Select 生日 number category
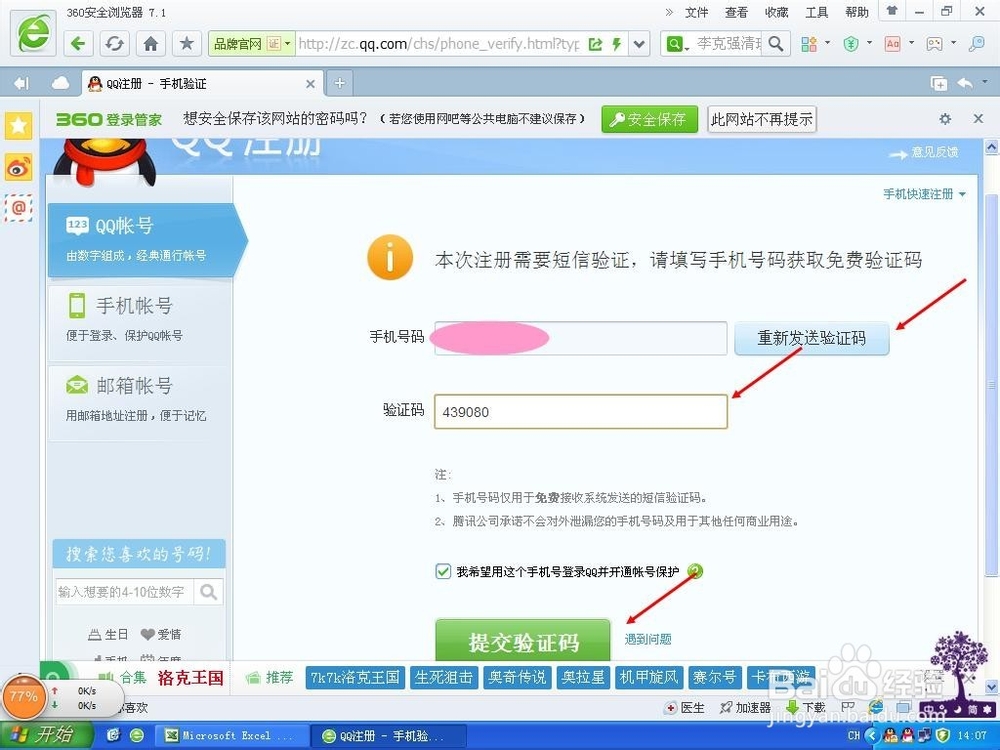 [108, 635]
